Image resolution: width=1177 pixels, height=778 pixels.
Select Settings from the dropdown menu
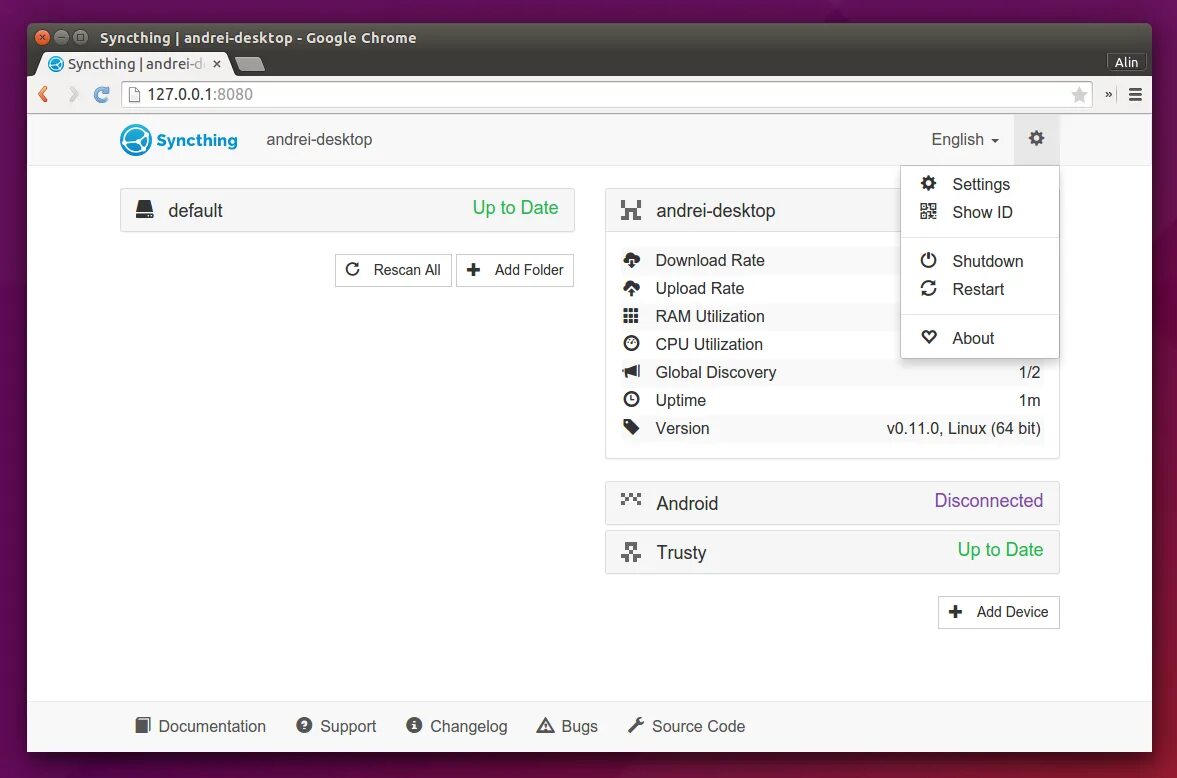(980, 184)
